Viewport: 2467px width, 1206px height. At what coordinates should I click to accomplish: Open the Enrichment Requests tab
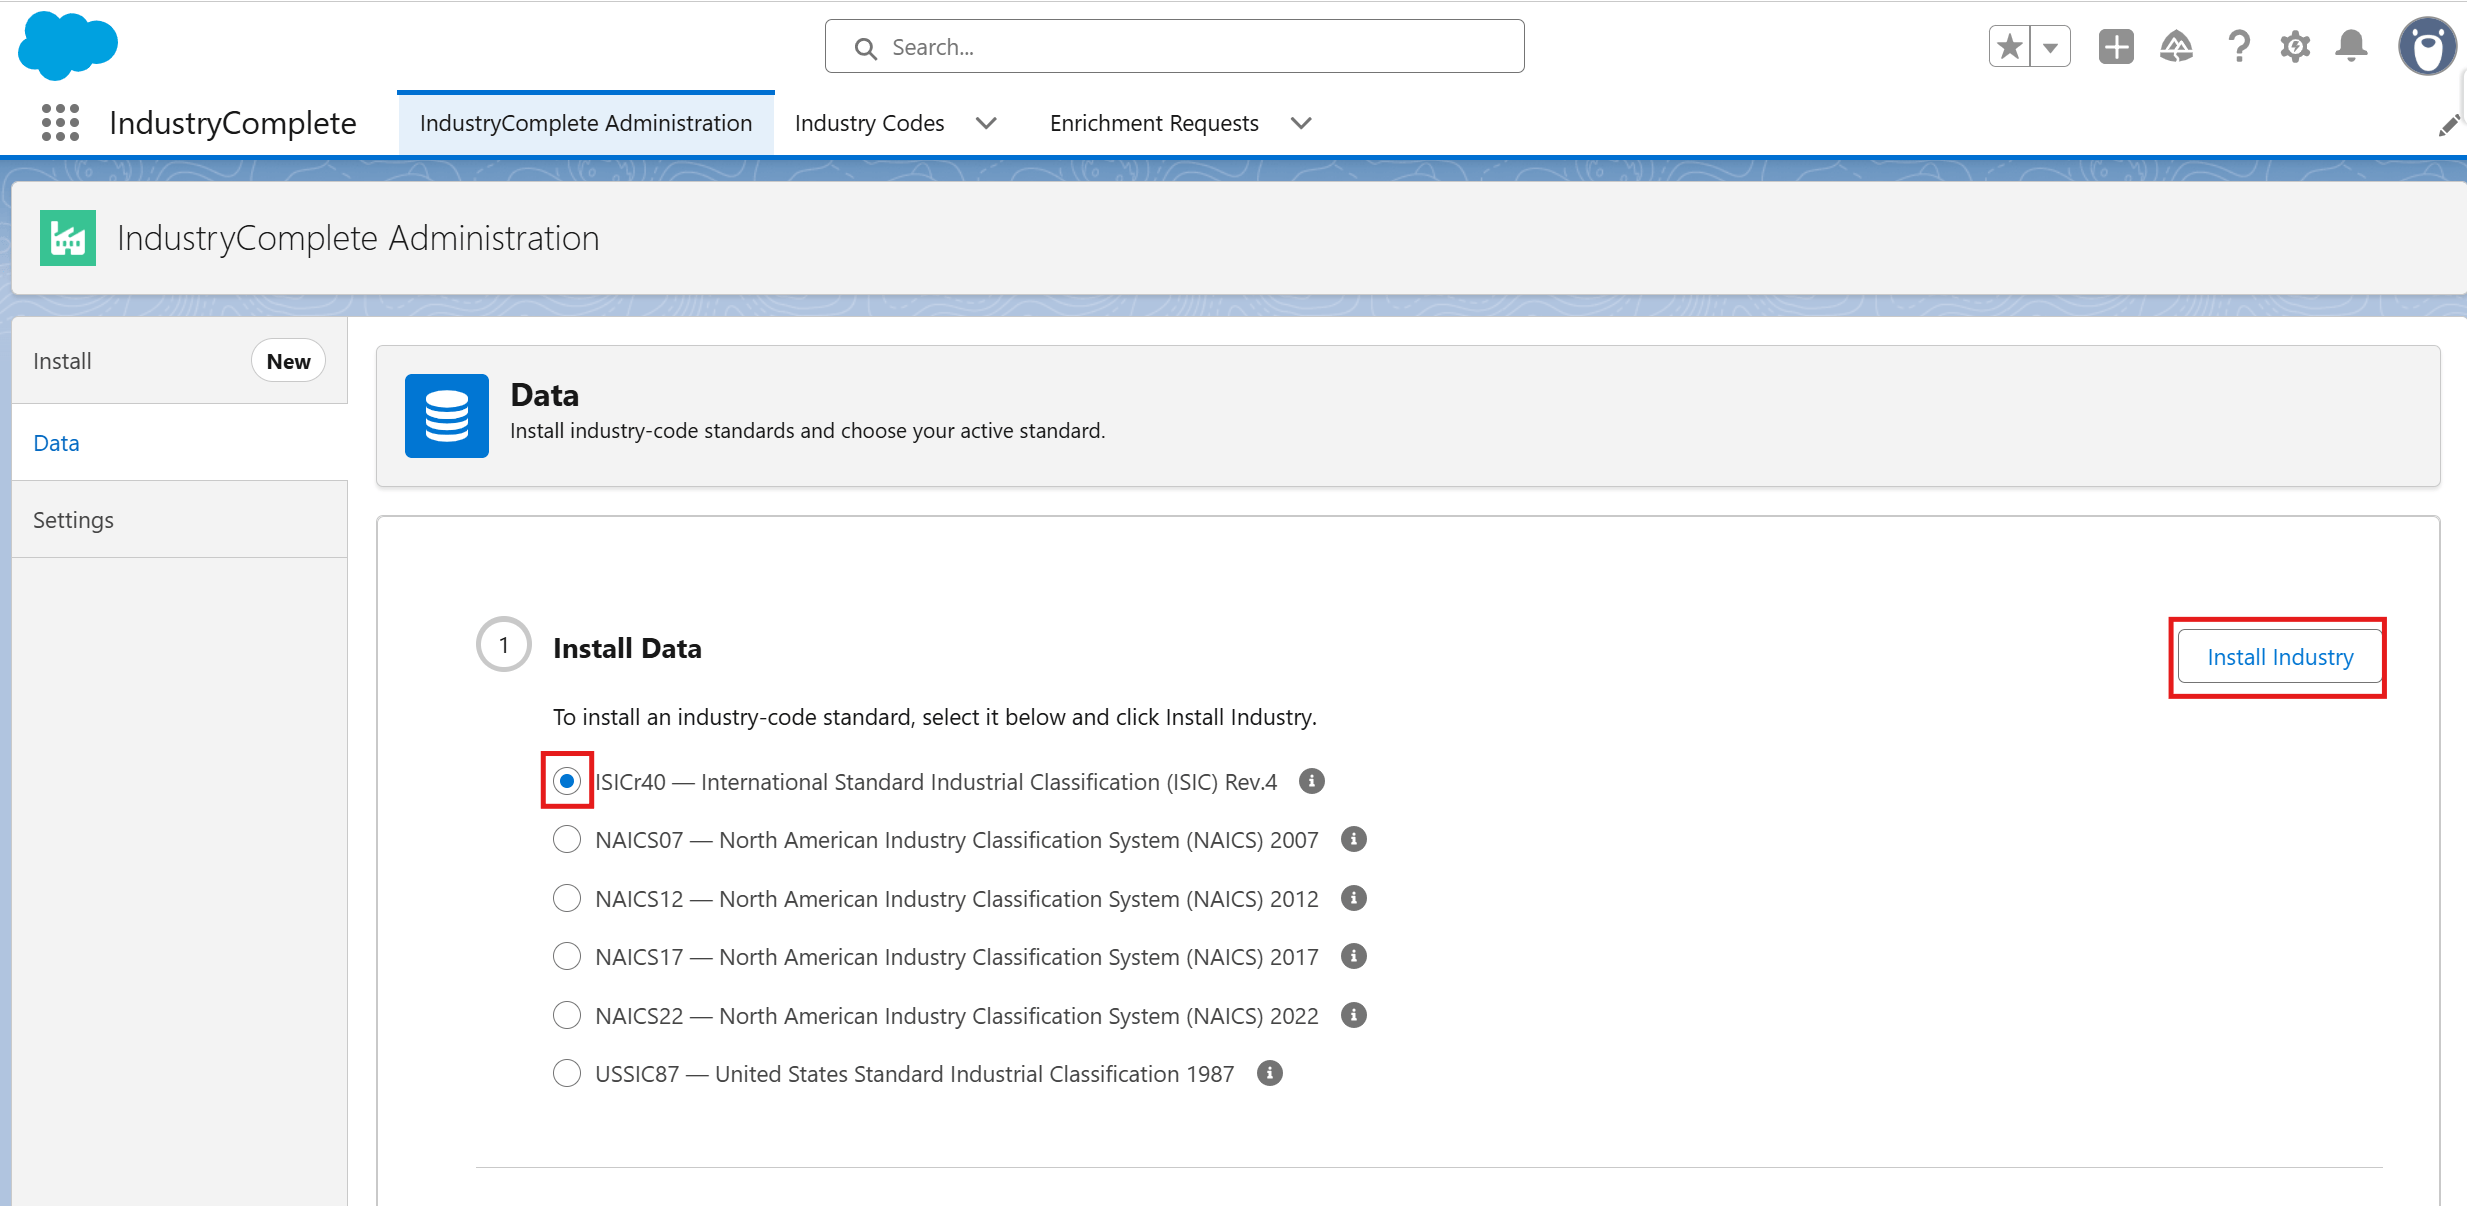click(1154, 123)
